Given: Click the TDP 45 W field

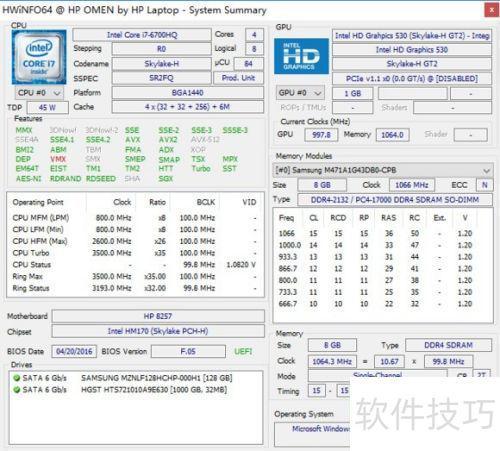Looking at the screenshot, I should (x=48, y=107).
